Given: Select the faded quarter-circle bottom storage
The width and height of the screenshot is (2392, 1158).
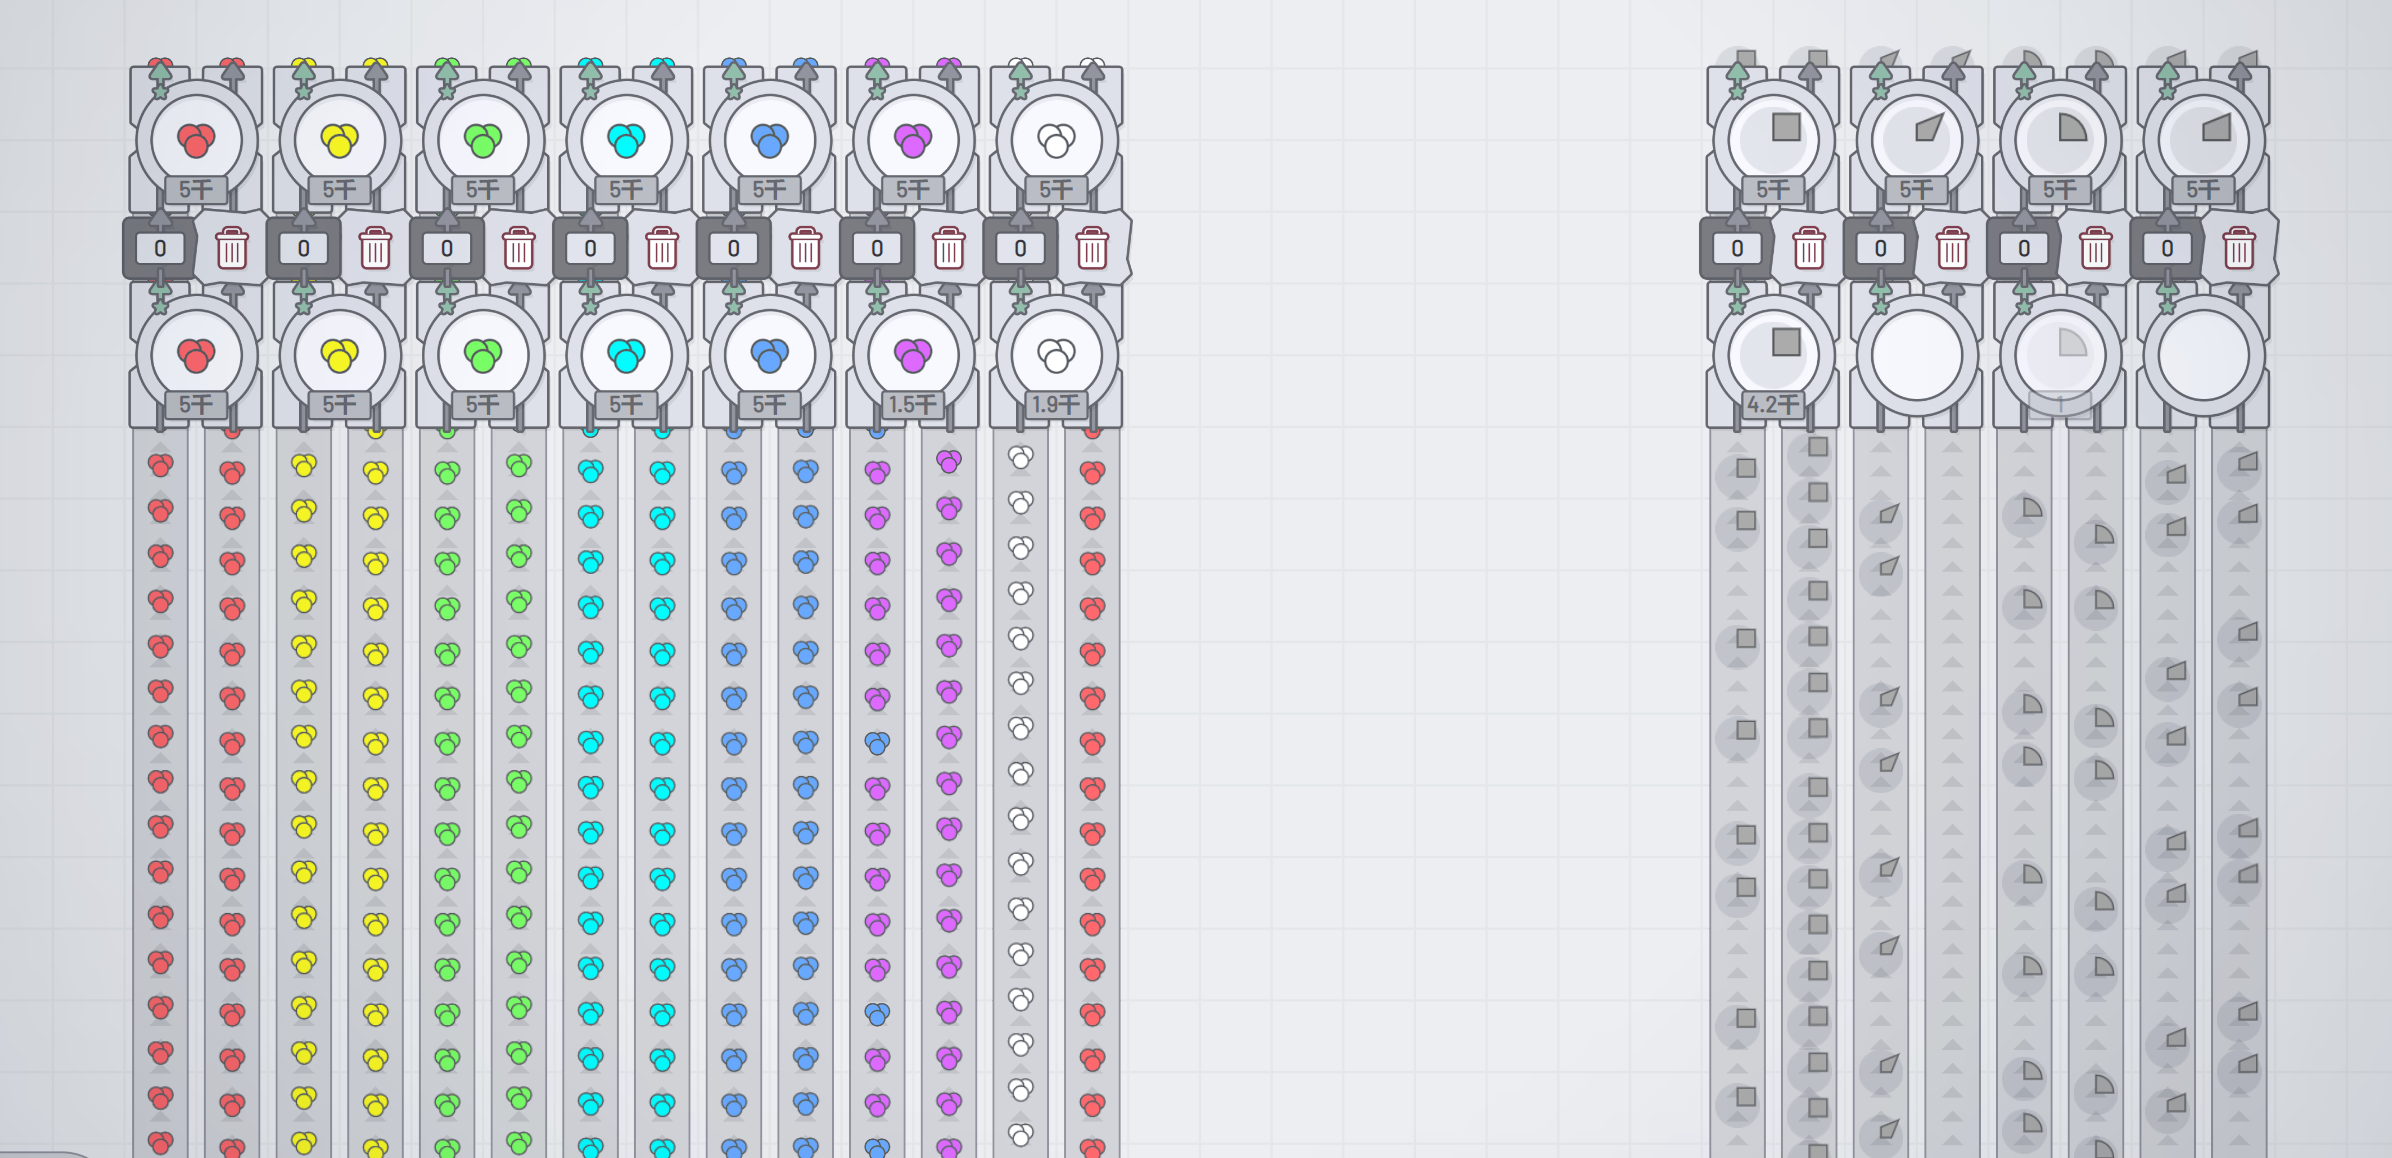Looking at the screenshot, I should (x=2060, y=355).
